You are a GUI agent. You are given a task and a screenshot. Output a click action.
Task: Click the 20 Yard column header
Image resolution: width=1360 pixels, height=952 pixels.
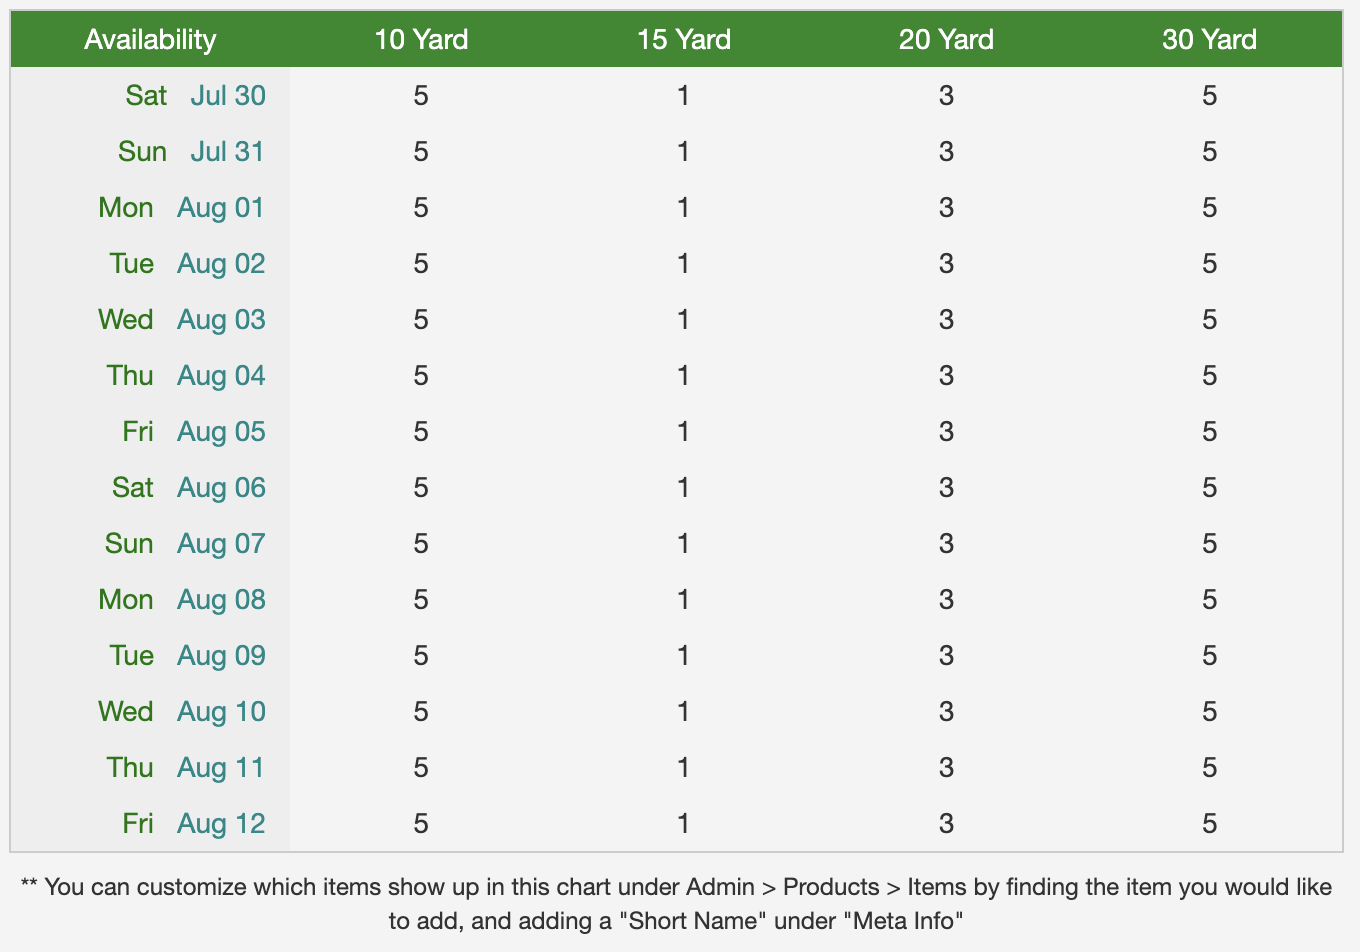[x=946, y=40]
